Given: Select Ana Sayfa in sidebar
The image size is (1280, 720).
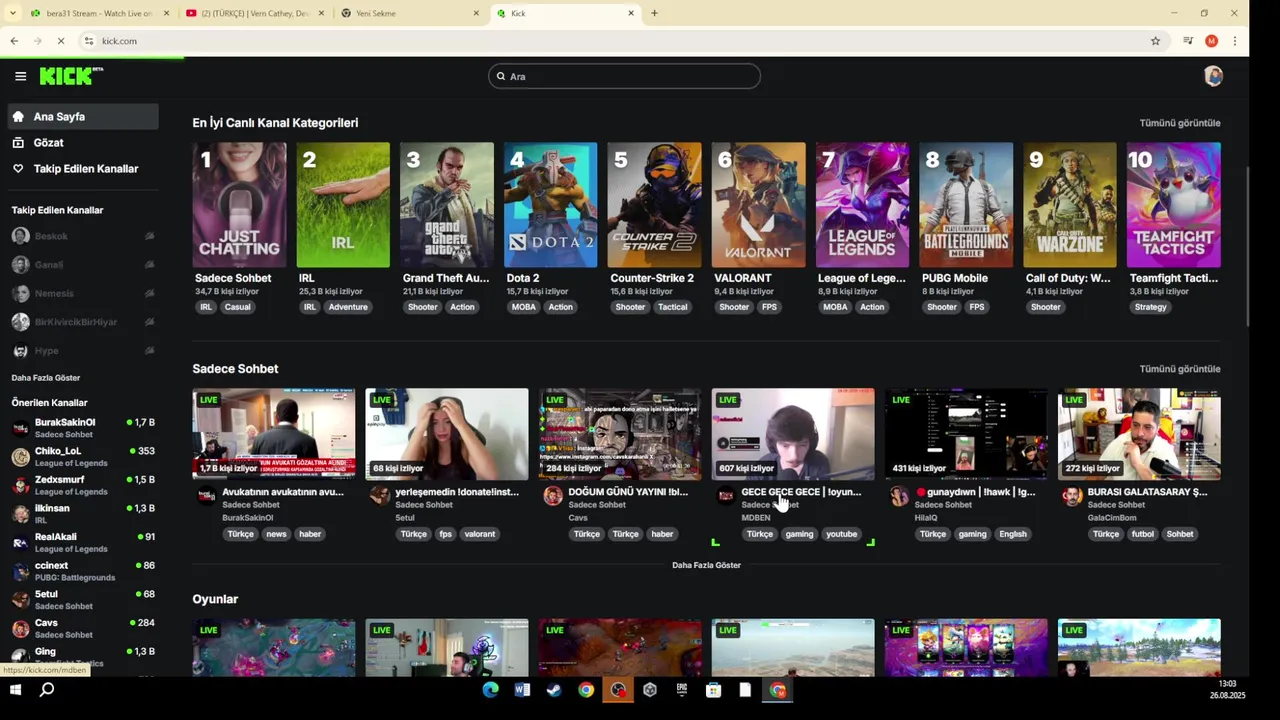Looking at the screenshot, I should [x=83, y=117].
